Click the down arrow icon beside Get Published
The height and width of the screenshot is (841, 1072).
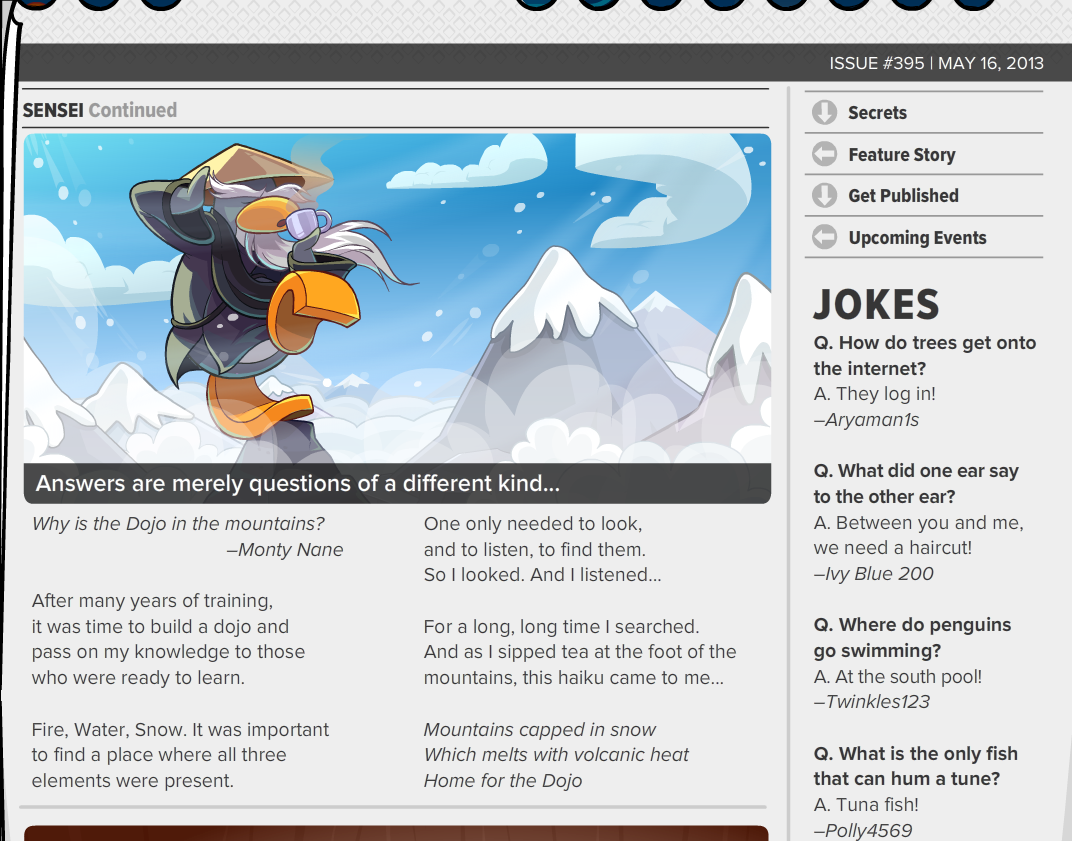pos(825,196)
